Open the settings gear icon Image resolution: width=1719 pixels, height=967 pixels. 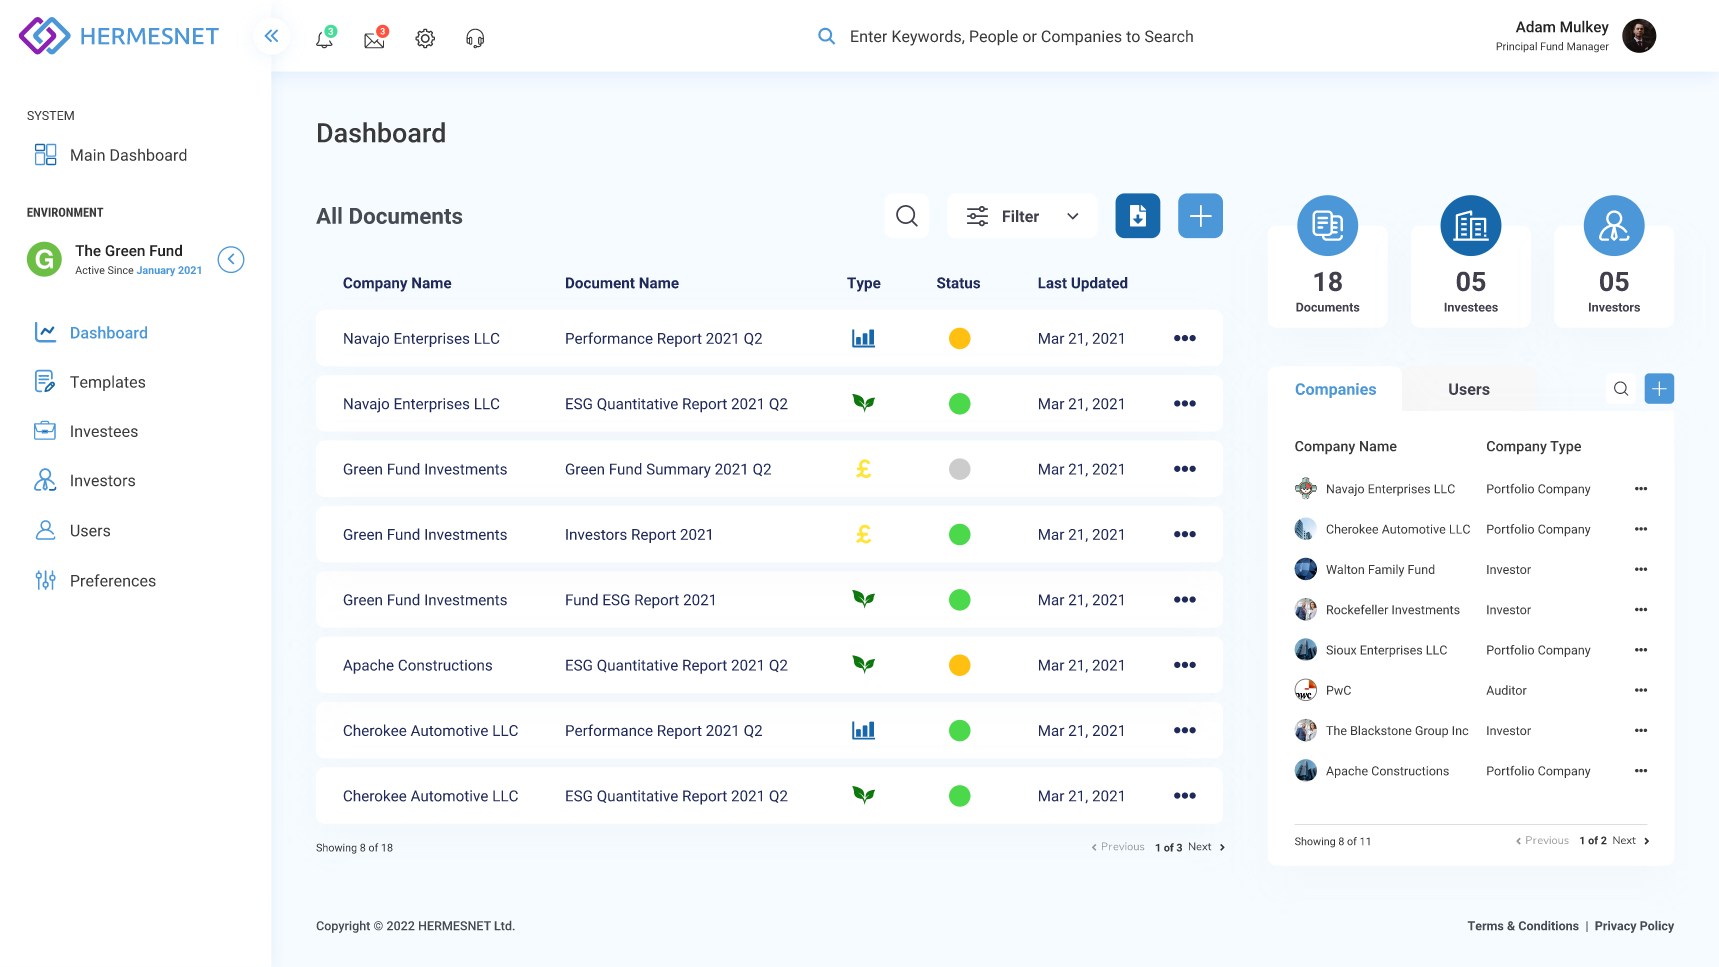(425, 39)
